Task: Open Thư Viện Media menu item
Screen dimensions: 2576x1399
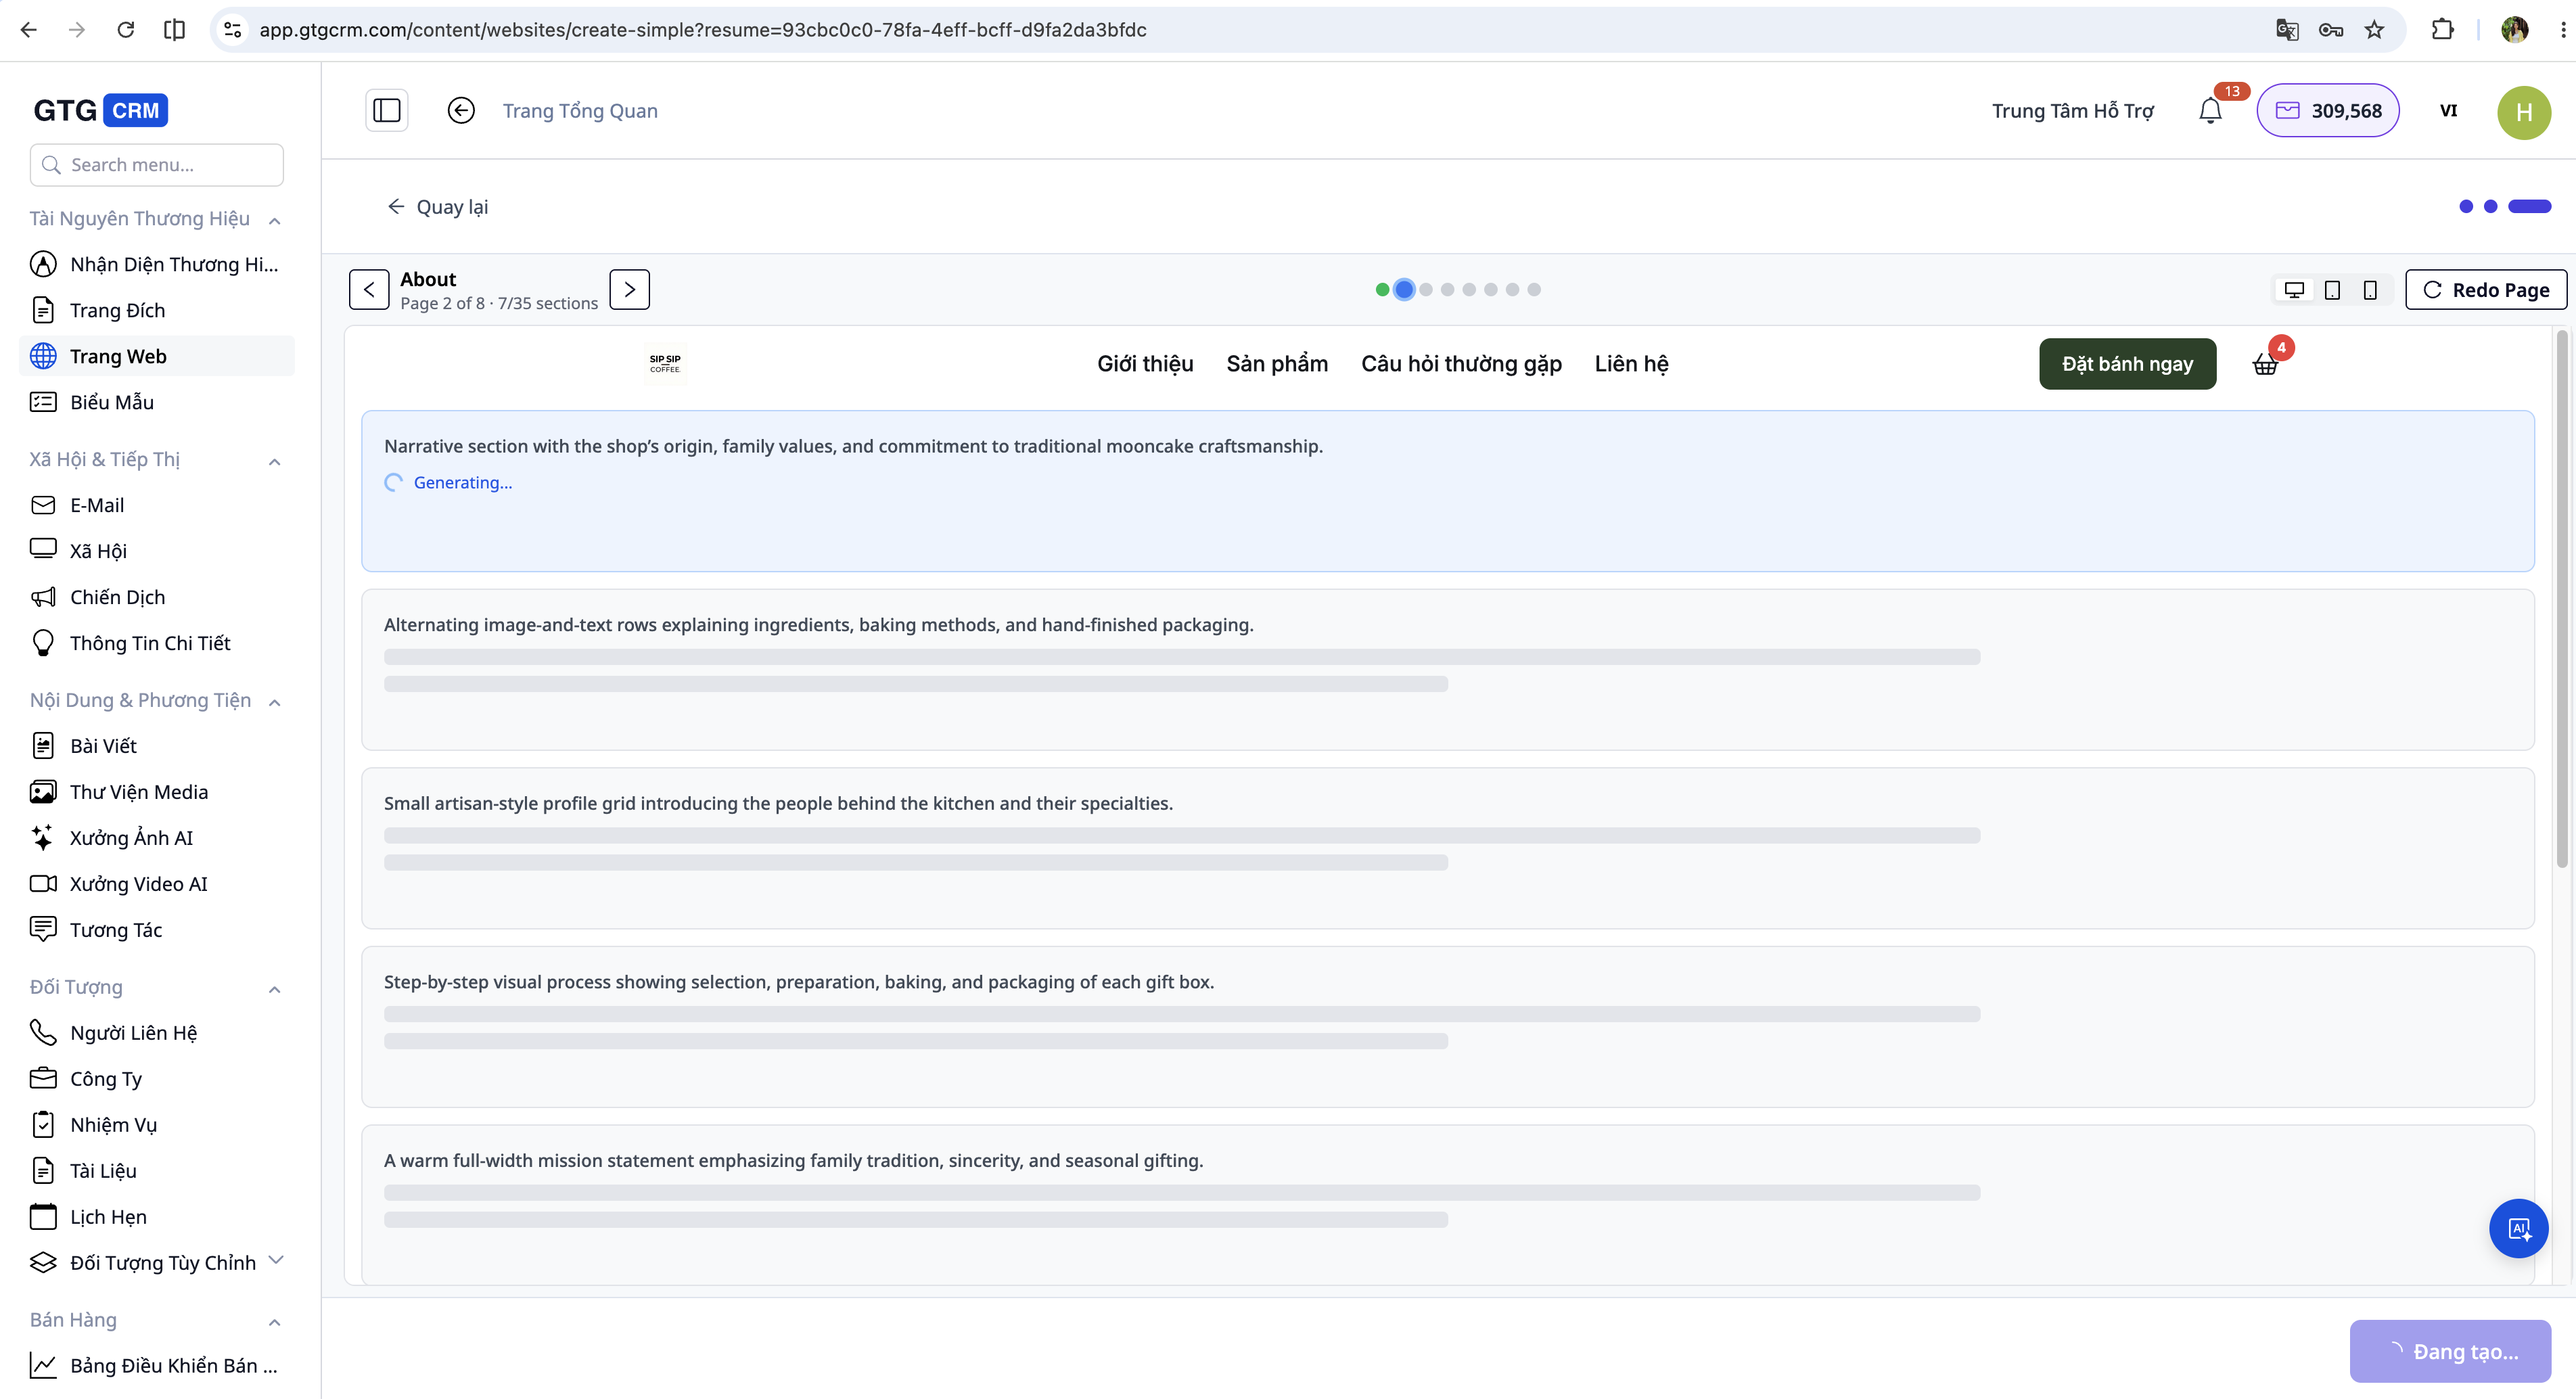Action: click(x=157, y=792)
